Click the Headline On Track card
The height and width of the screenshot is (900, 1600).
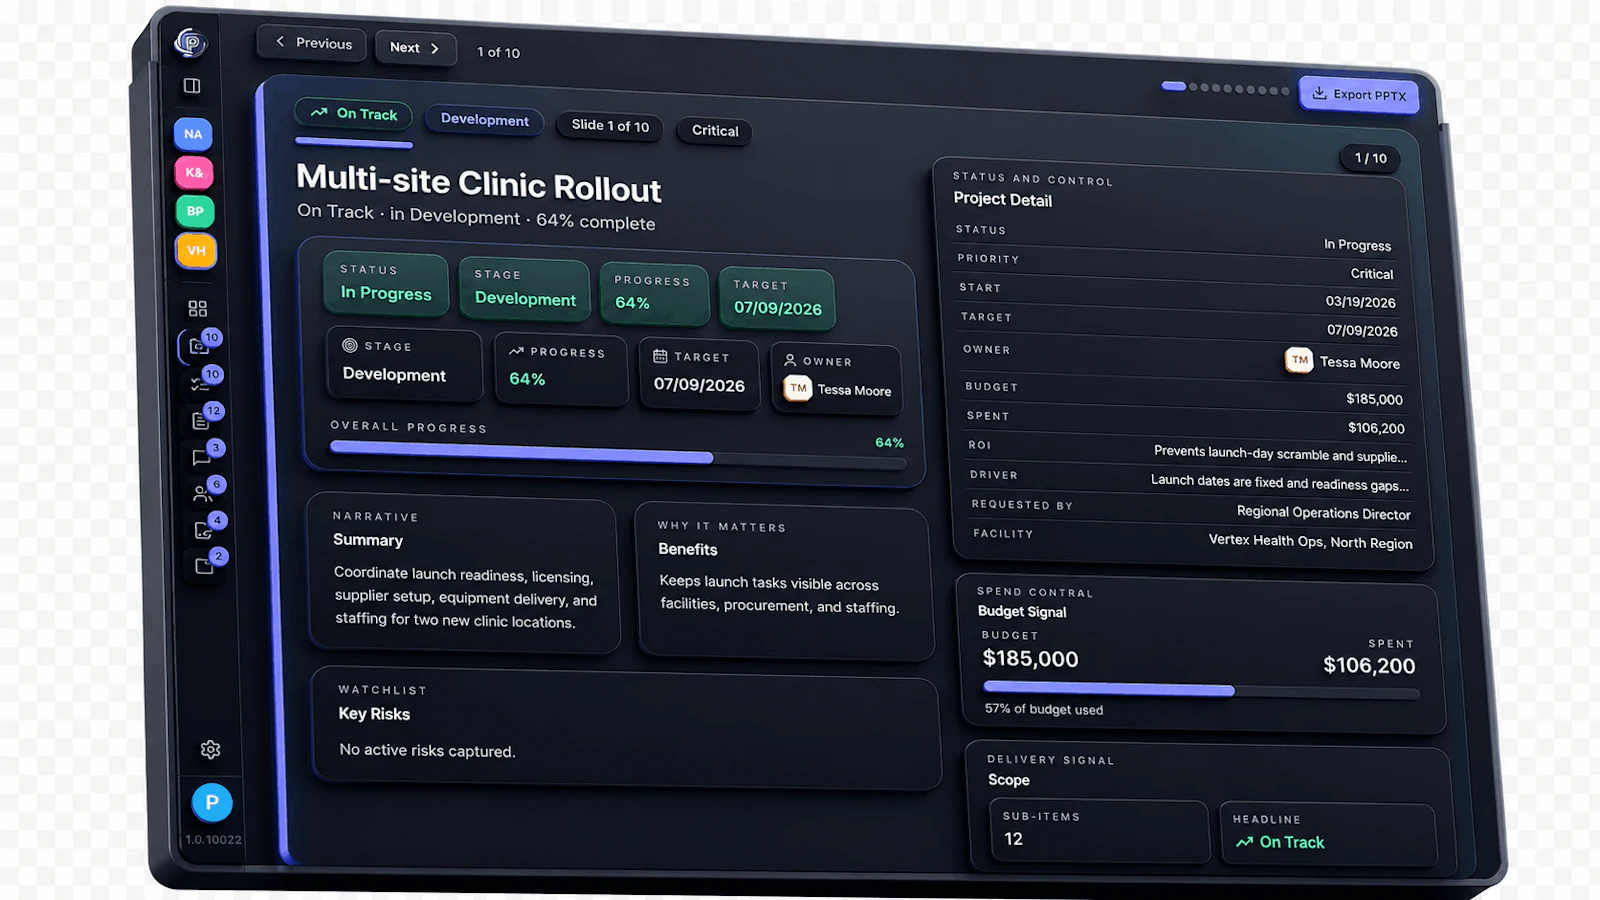[x=1328, y=833]
